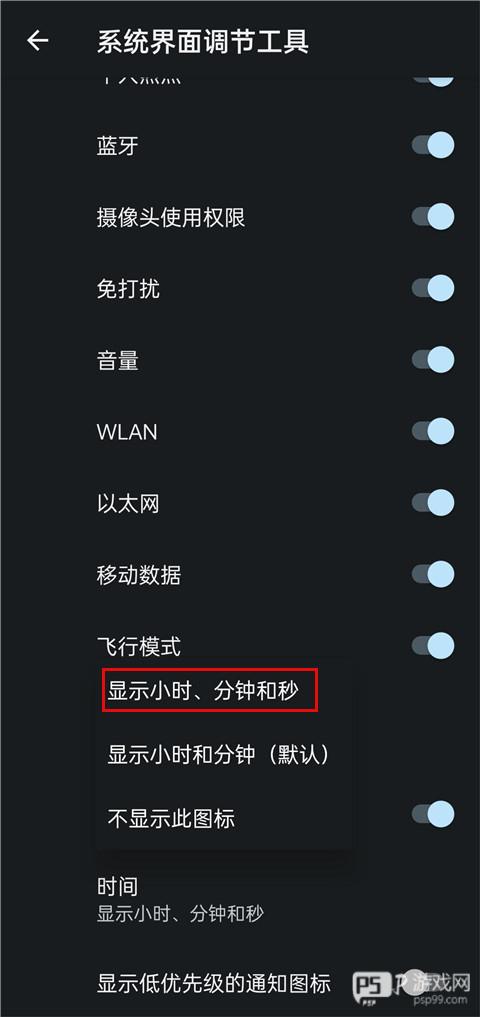Screen dimensions: 480x1017
Task: Open the 时间 setting dropdown
Action: pyautogui.click(x=240, y=900)
